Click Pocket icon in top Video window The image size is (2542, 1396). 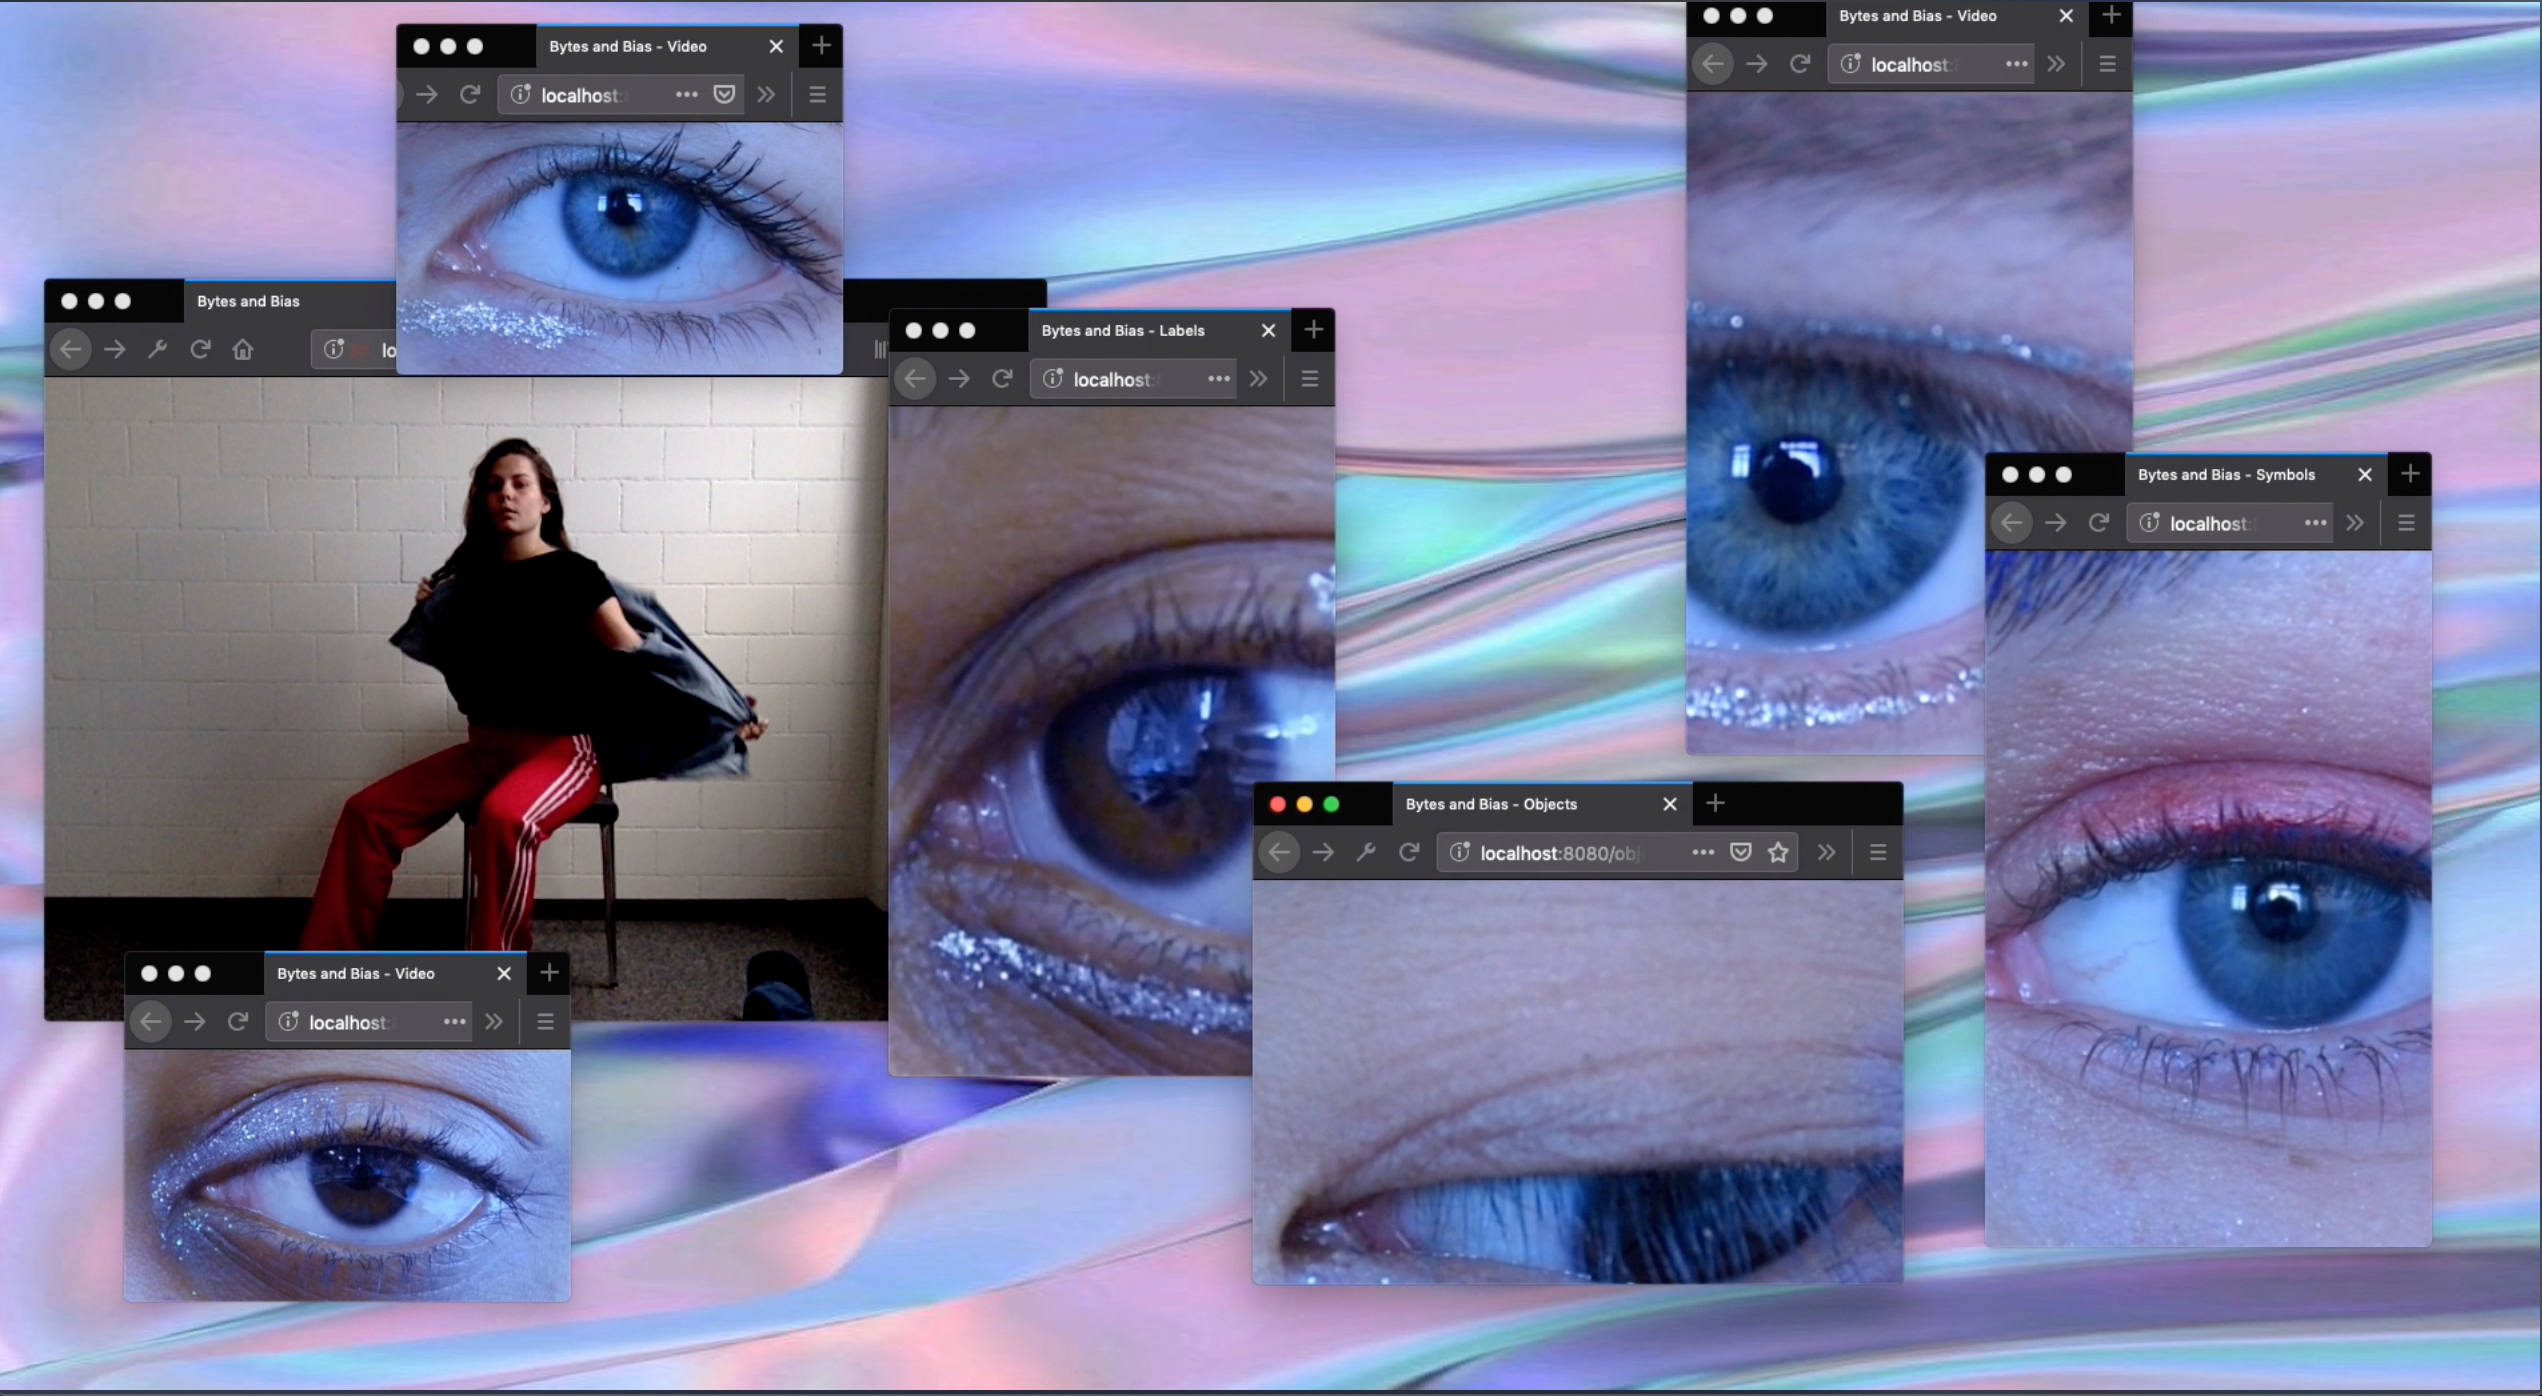coord(725,94)
